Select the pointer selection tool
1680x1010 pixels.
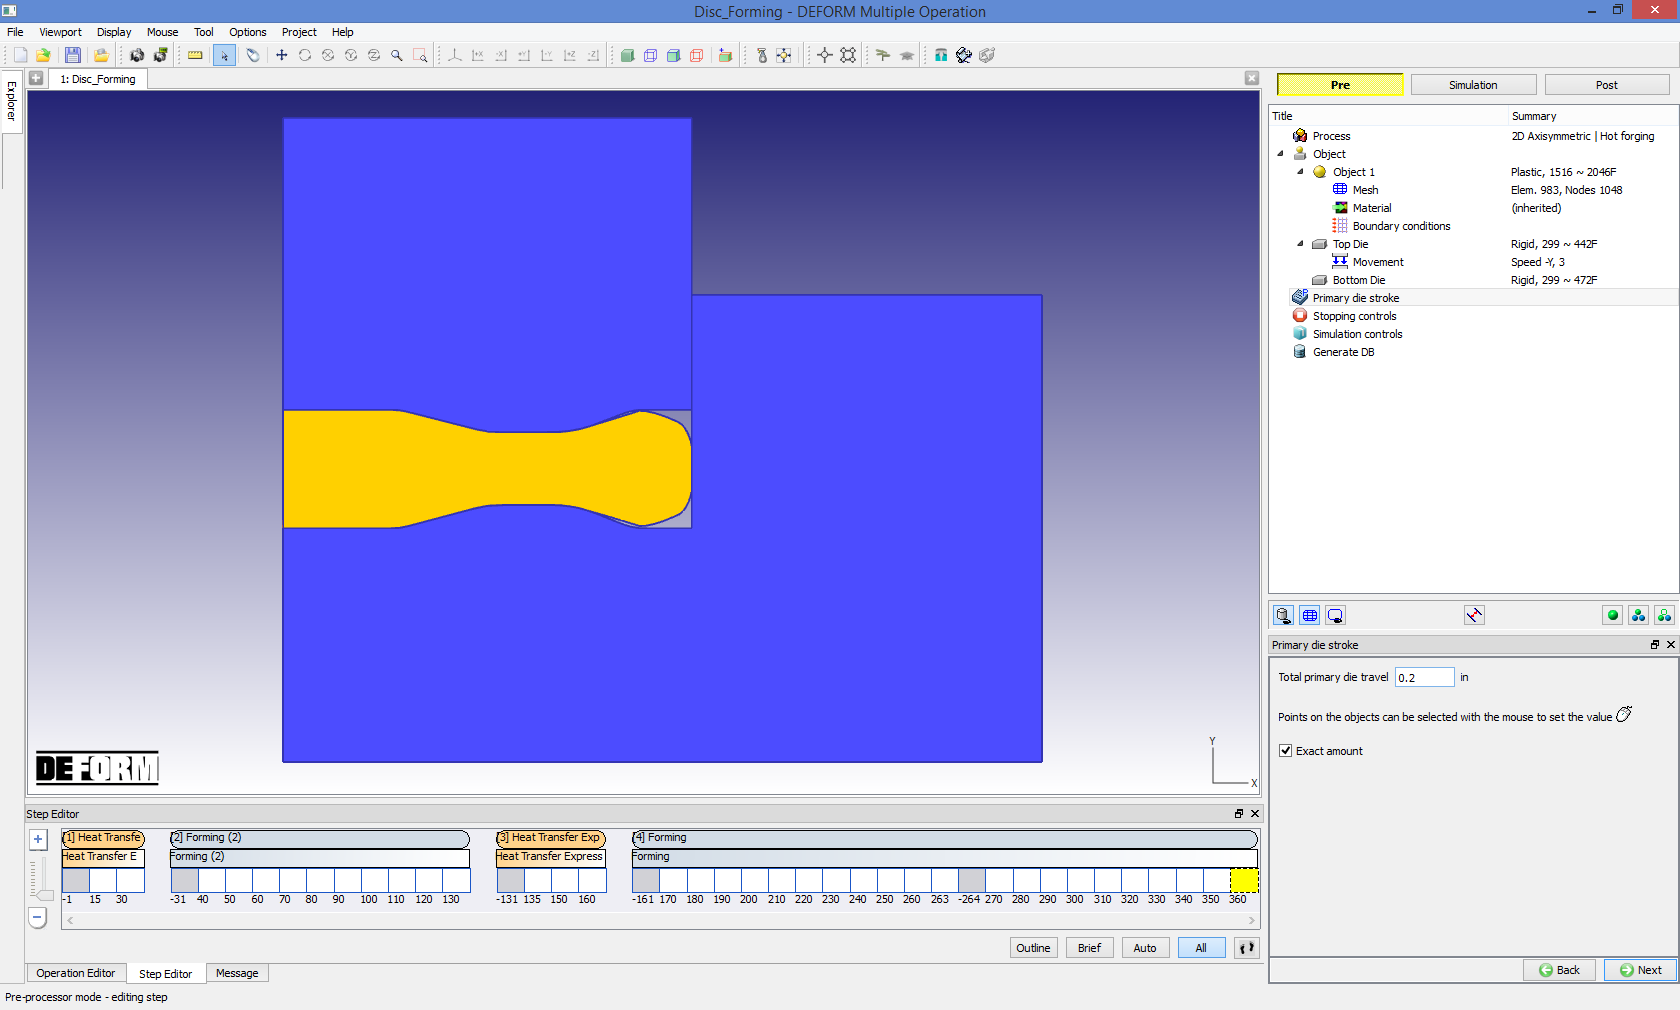click(224, 55)
